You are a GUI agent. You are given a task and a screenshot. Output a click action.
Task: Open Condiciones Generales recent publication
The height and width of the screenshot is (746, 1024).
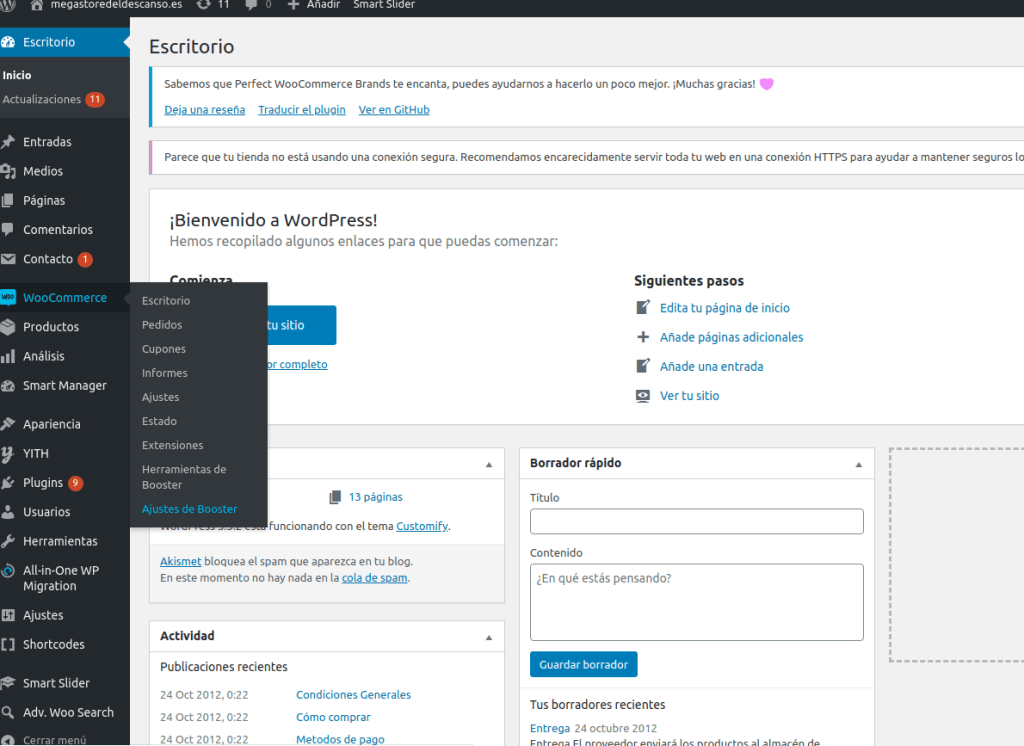[x=353, y=695]
